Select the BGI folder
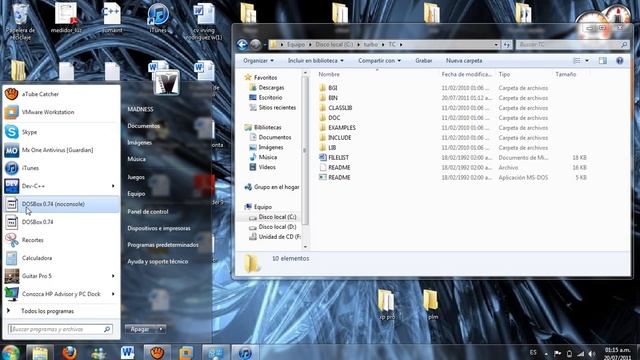Viewport: 640px width, 360px height. click(333, 88)
